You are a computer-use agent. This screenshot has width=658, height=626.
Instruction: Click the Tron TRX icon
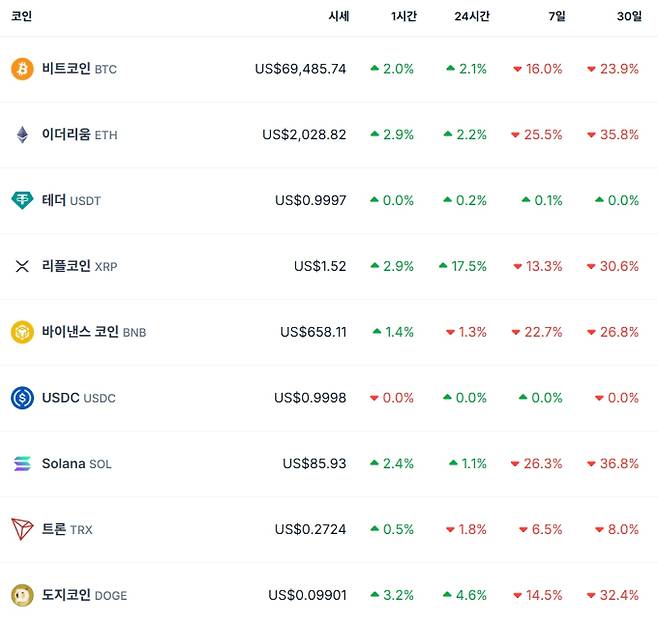(x=22, y=529)
